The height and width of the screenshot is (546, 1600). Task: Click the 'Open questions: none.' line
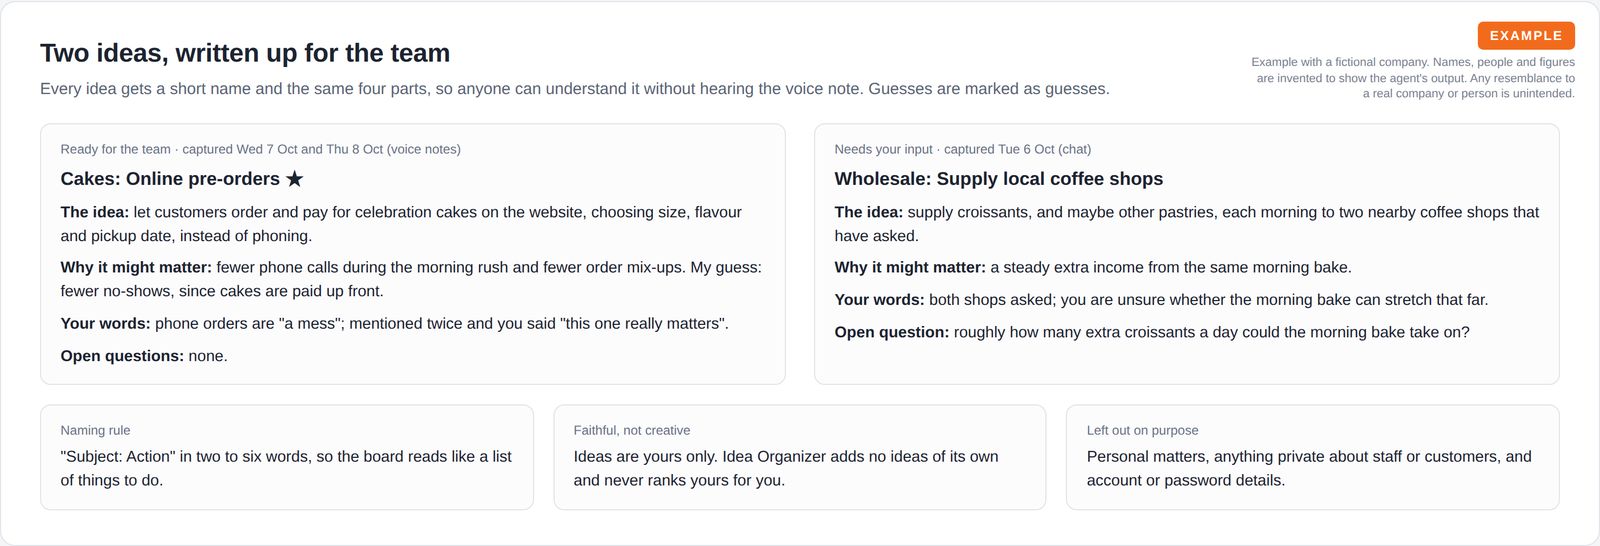pyautogui.click(x=144, y=356)
